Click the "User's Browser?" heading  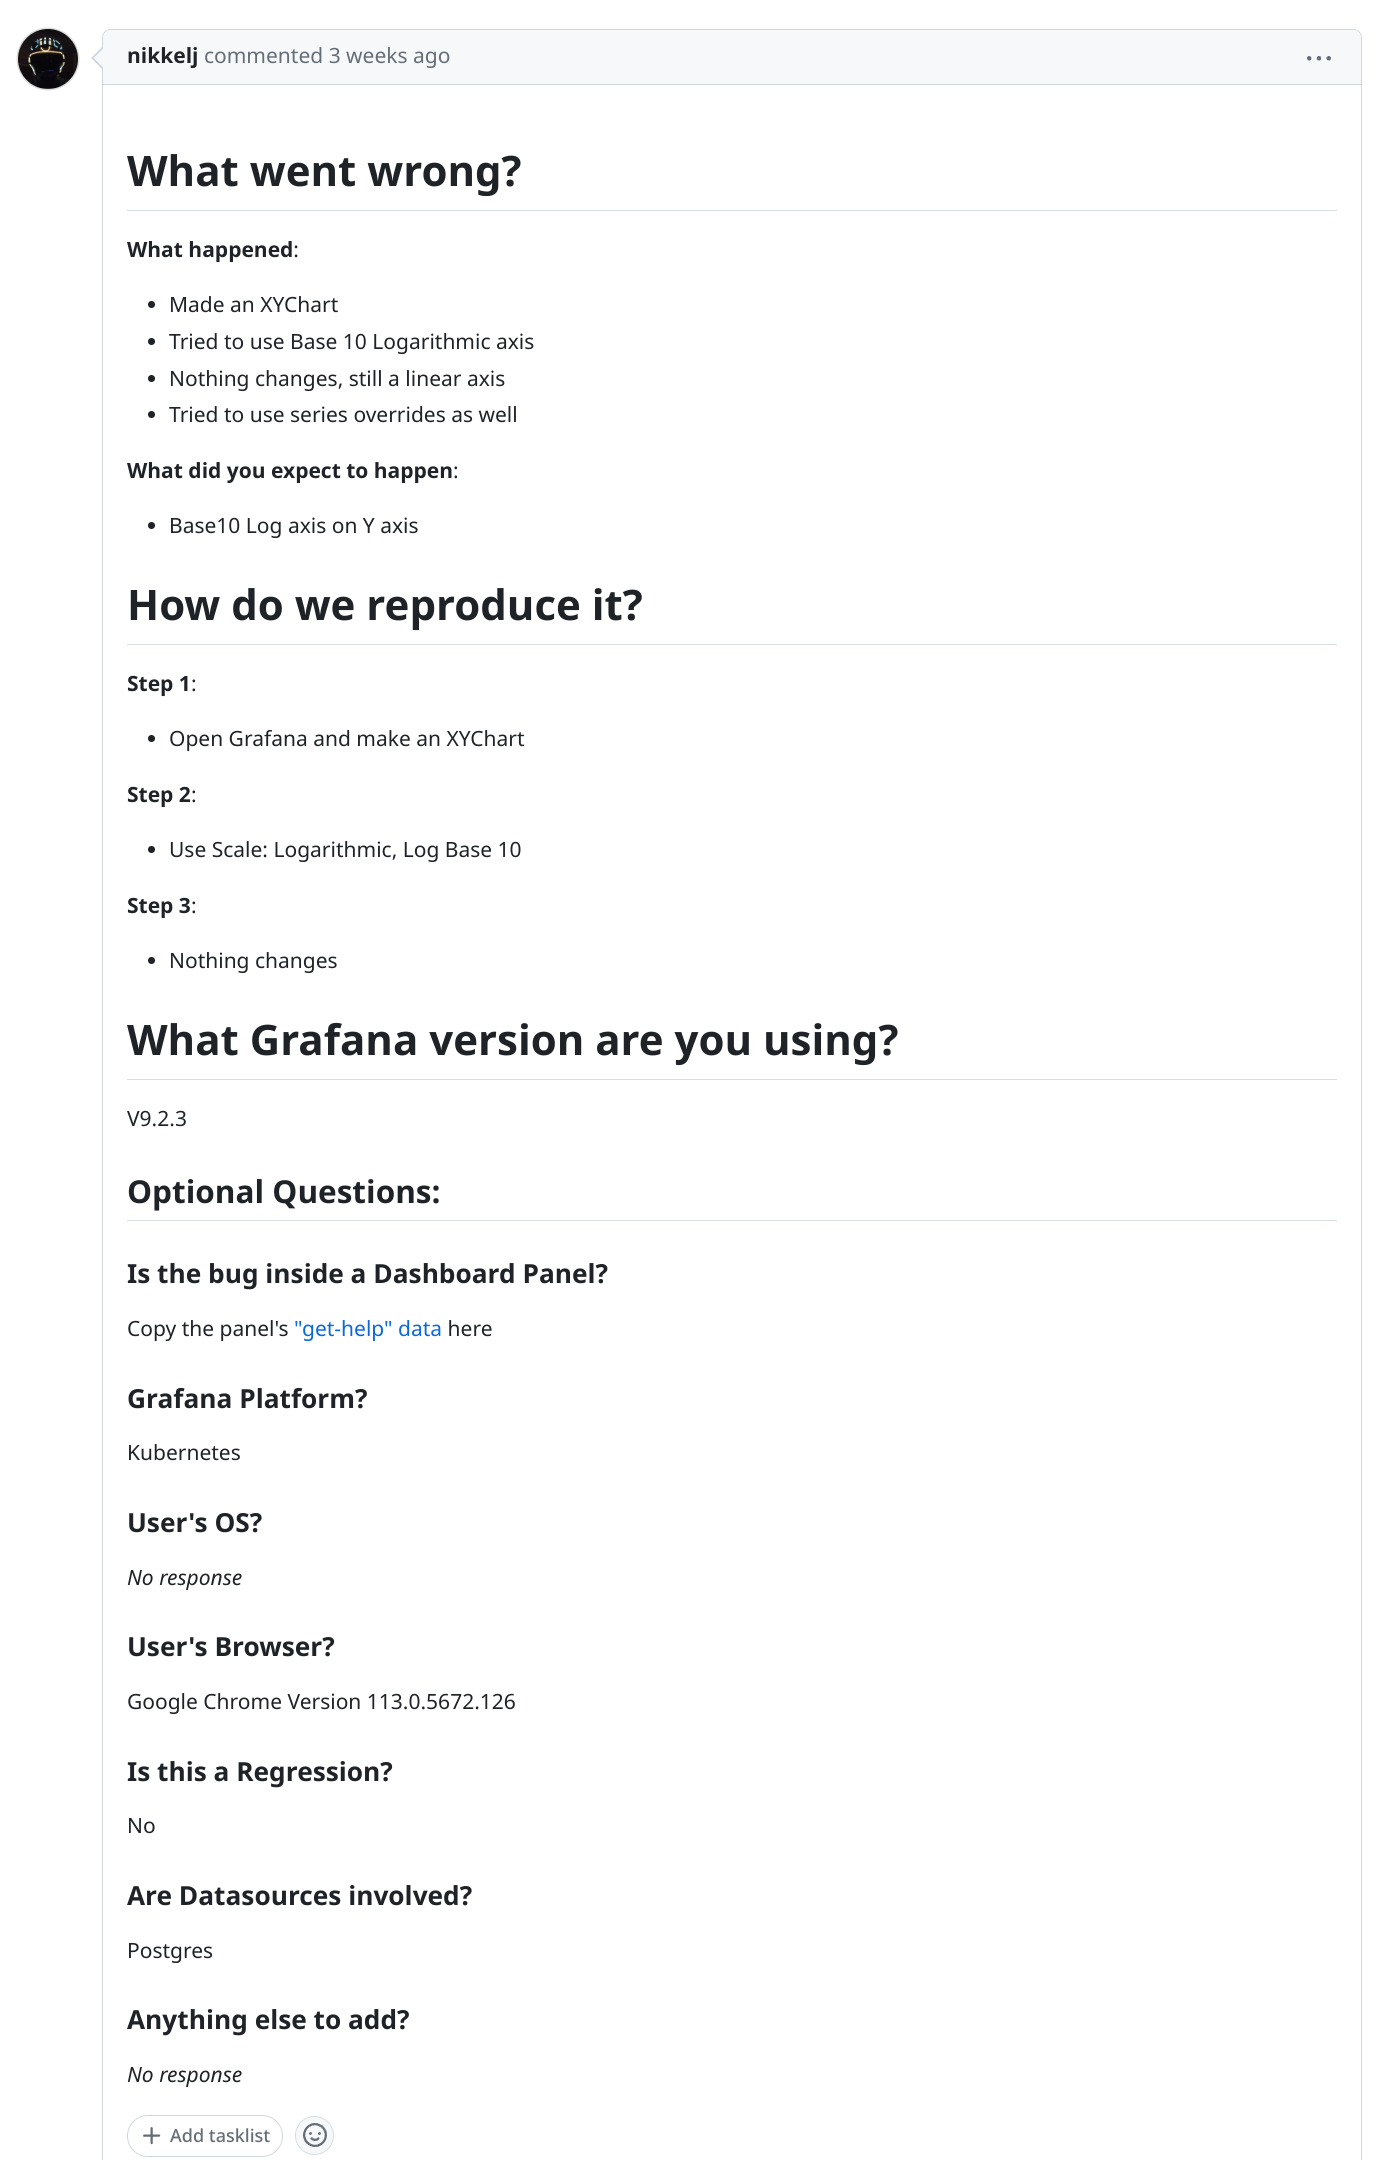tap(231, 1646)
